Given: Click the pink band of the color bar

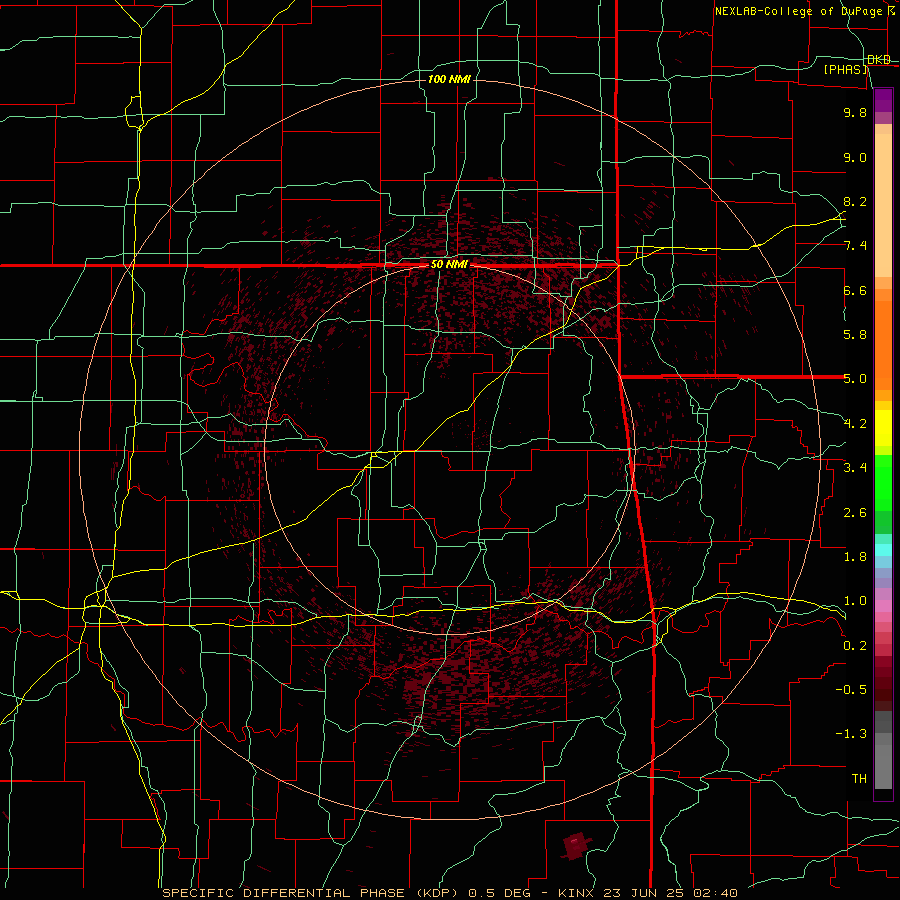Looking at the screenshot, I should tap(883, 606).
